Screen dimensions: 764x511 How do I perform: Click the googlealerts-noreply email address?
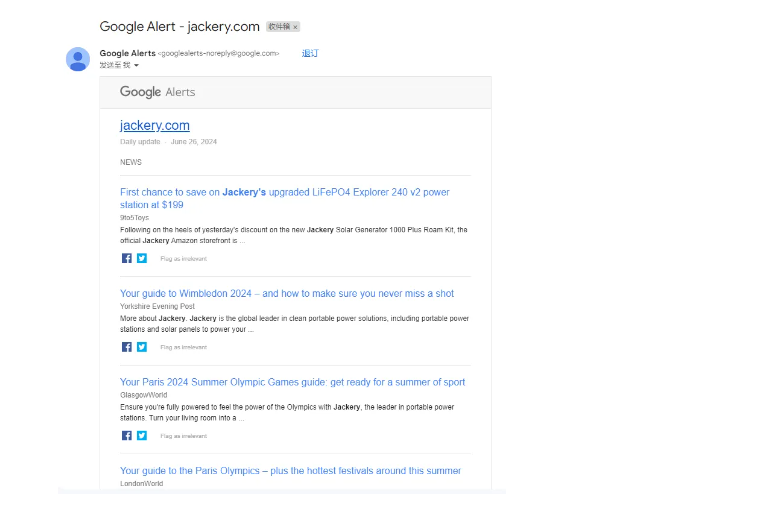pos(218,54)
